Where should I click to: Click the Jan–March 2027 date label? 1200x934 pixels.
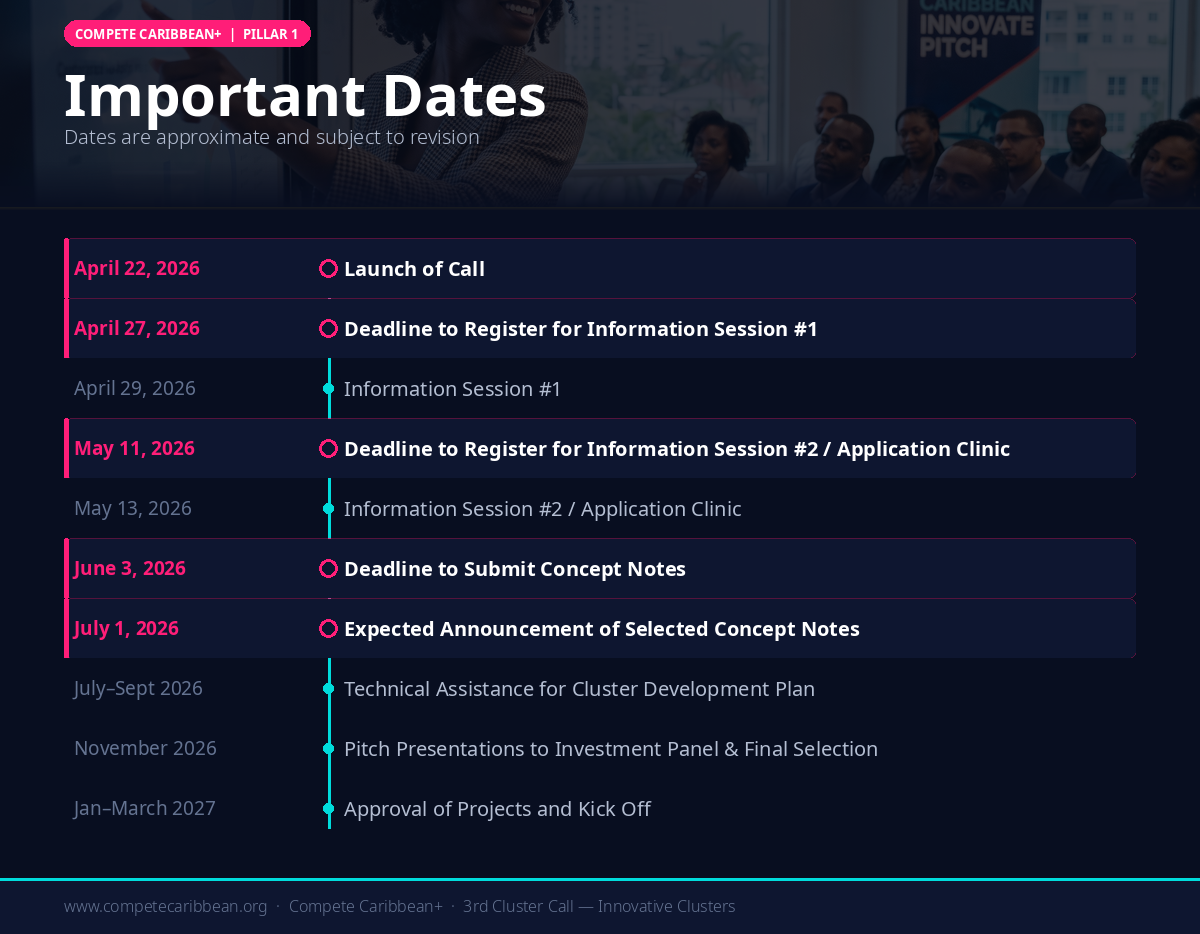145,808
